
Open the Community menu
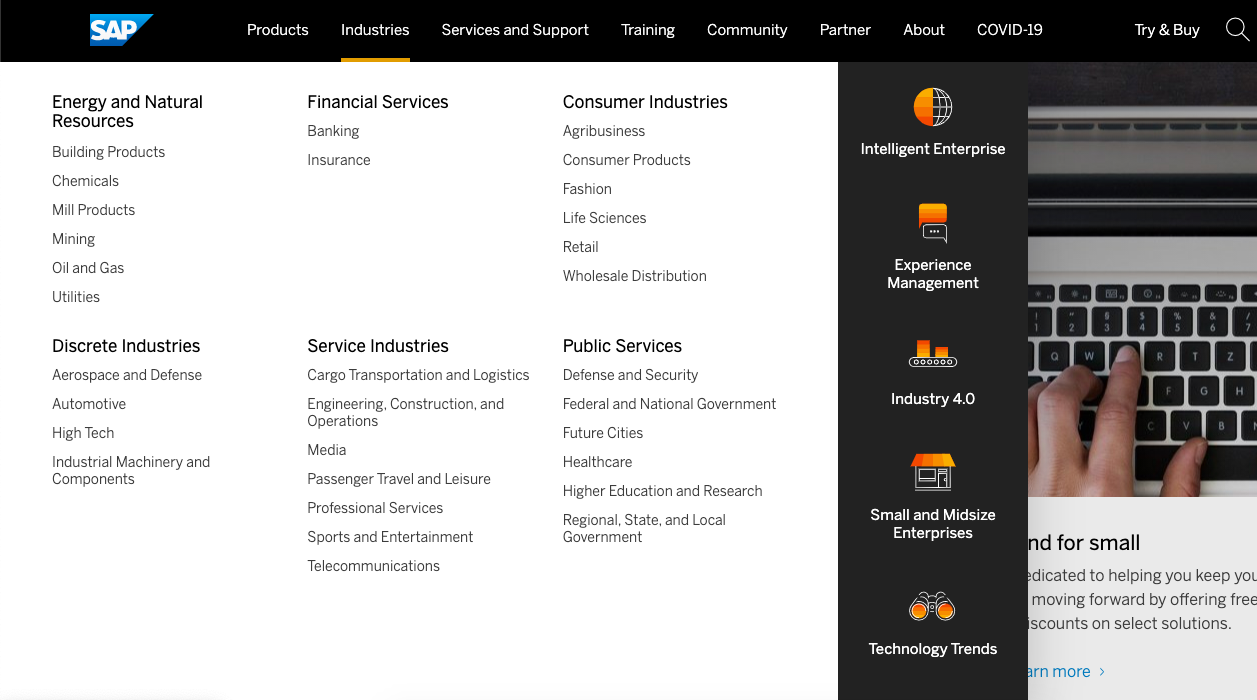(747, 30)
